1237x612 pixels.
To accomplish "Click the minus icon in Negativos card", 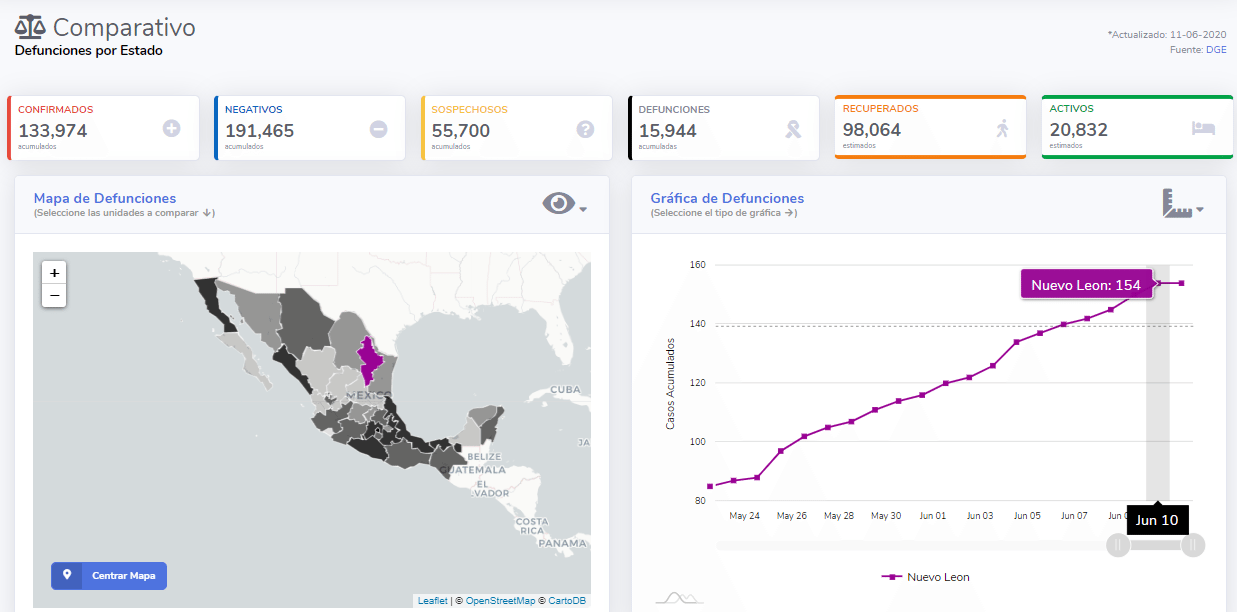I will point(378,128).
